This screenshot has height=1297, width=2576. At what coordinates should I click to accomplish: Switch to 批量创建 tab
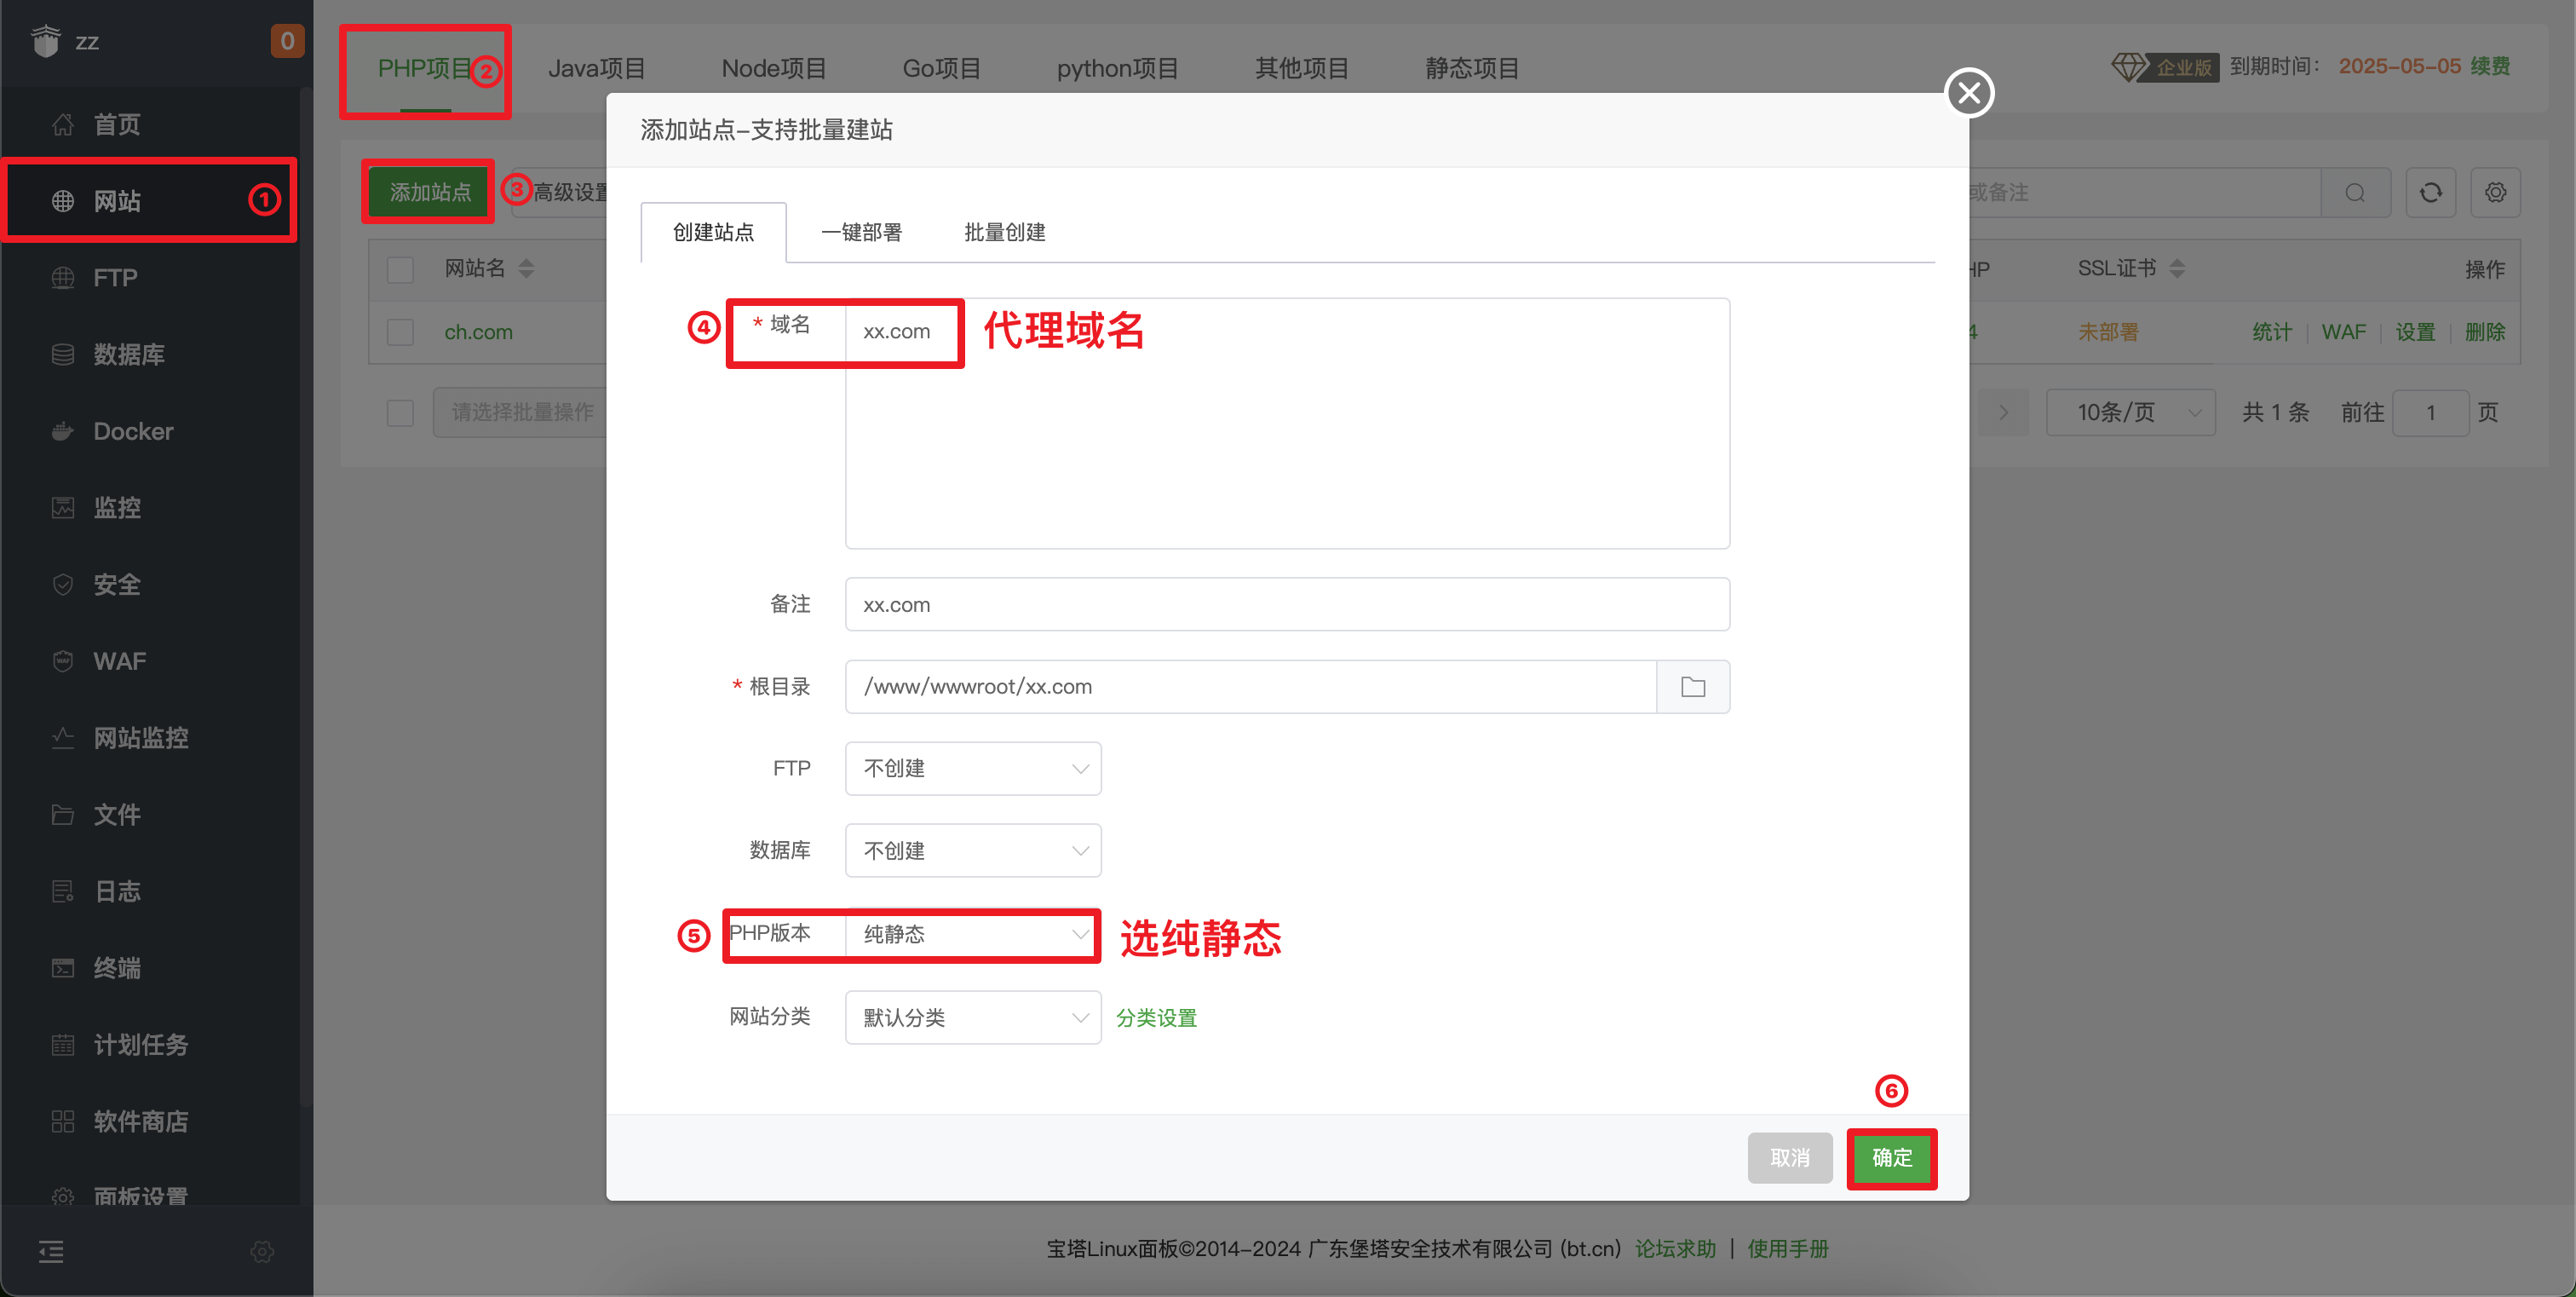click(x=1000, y=232)
